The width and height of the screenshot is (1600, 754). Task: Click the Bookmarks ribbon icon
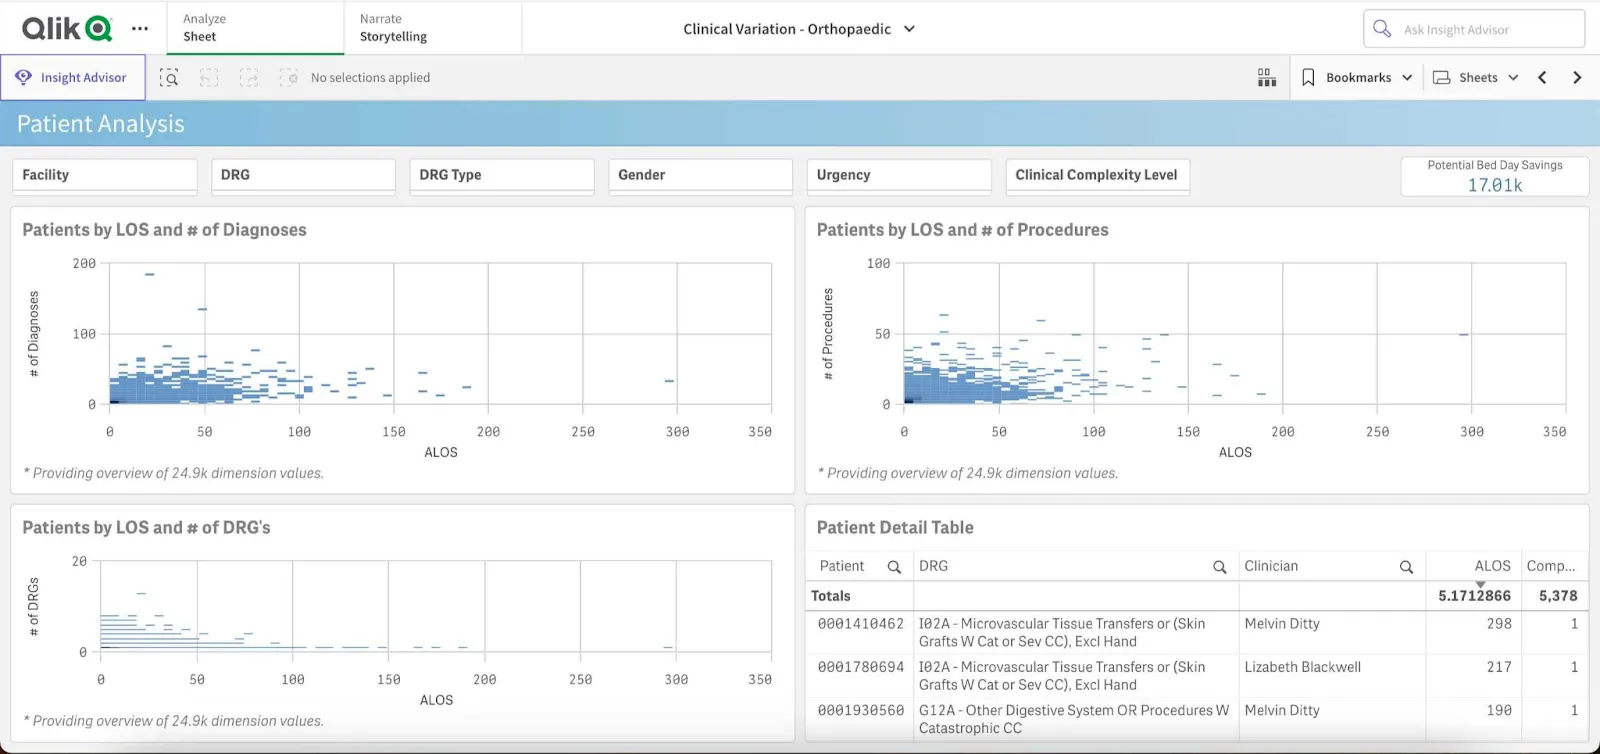pos(1308,77)
